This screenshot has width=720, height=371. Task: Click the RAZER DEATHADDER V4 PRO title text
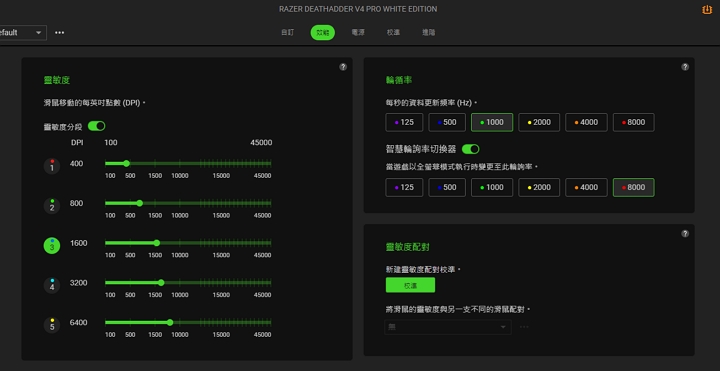point(358,9)
